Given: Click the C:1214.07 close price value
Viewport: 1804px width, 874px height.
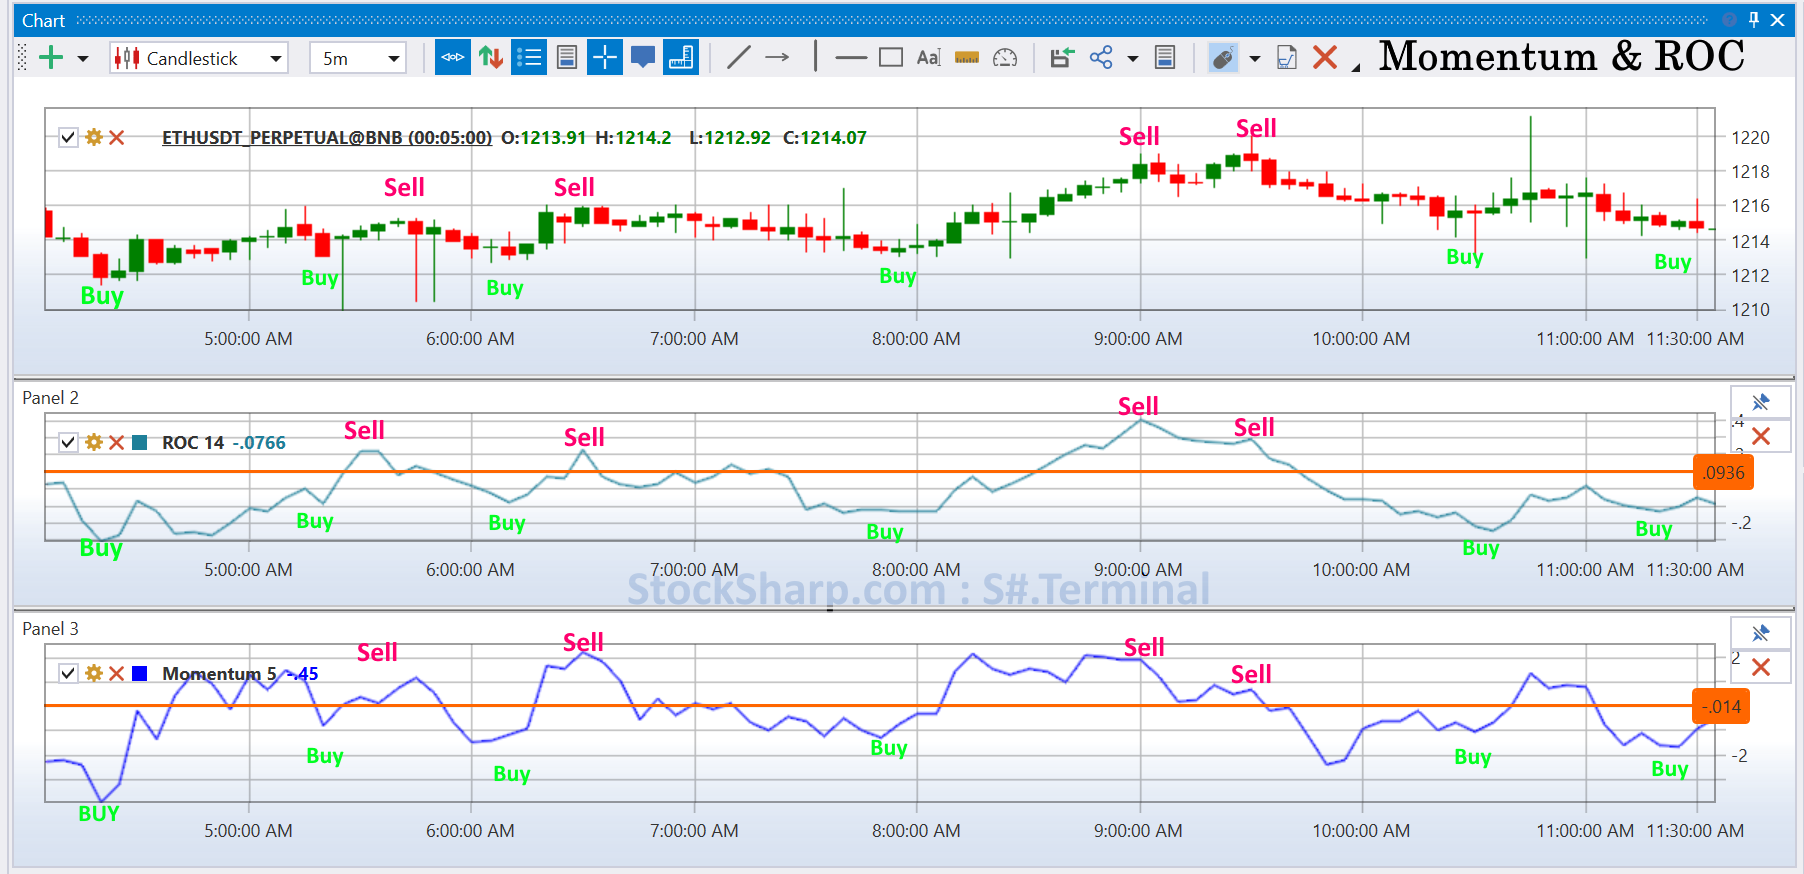Looking at the screenshot, I should [825, 137].
